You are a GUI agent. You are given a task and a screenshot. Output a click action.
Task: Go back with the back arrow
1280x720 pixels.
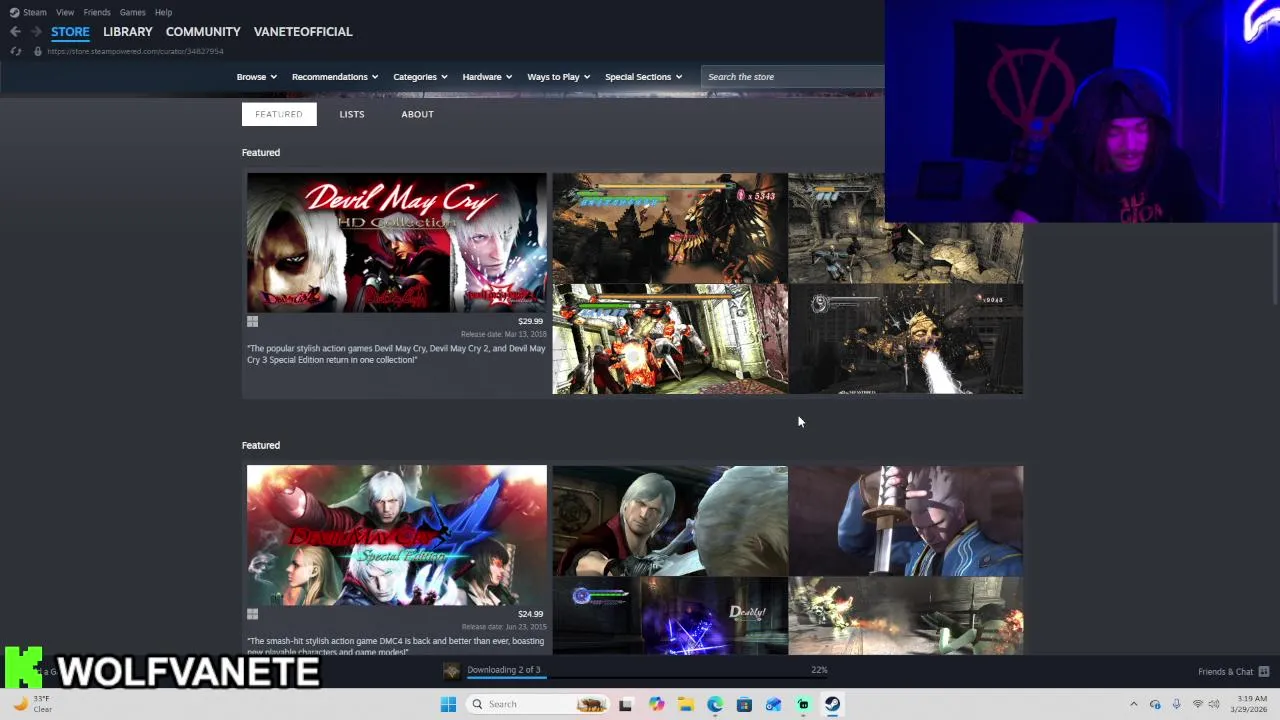15,32
